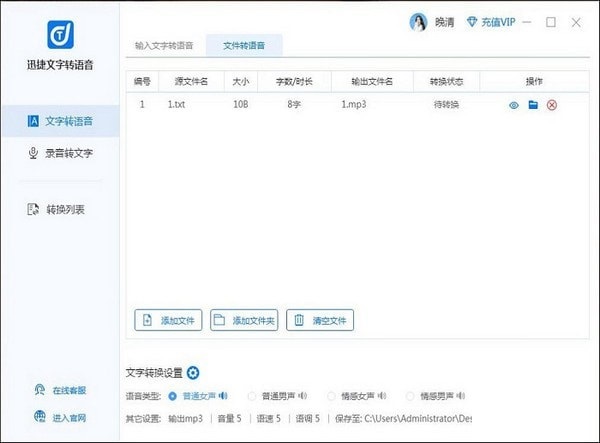Viewport: 600px width, 443px height.
Task: Click the 晚清 user avatar
Action: point(418,22)
